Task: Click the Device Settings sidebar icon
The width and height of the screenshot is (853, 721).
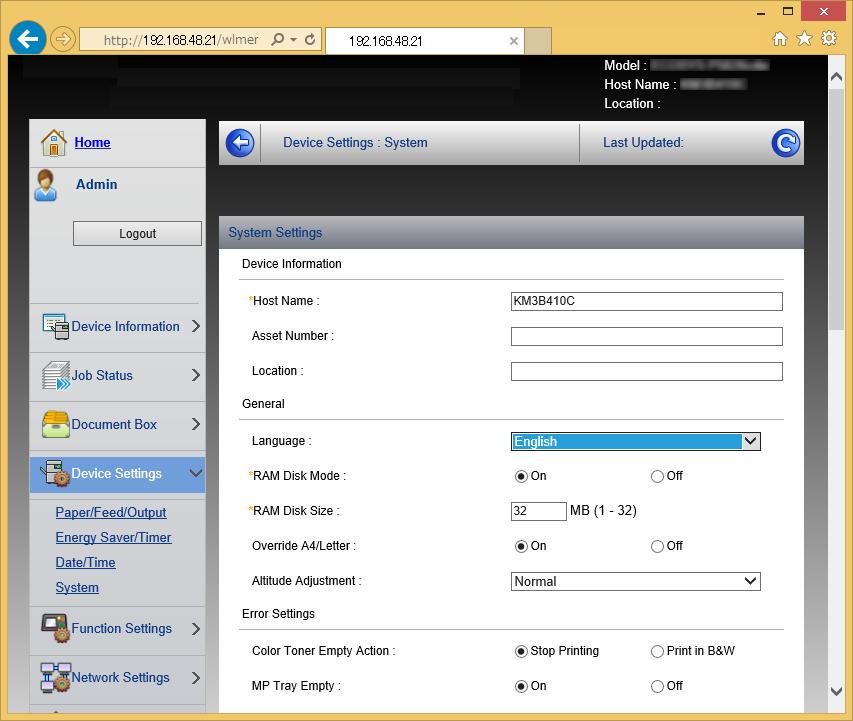Action: coord(56,473)
